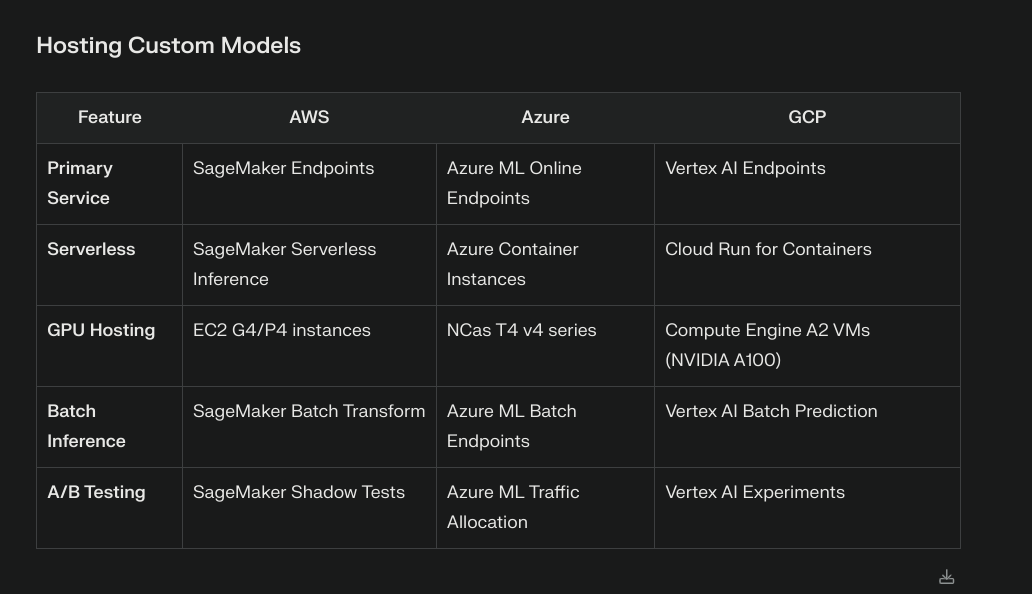This screenshot has height=594, width=1032.
Task: Select the SageMaker Serverless Inference cell
Action: click(x=309, y=265)
